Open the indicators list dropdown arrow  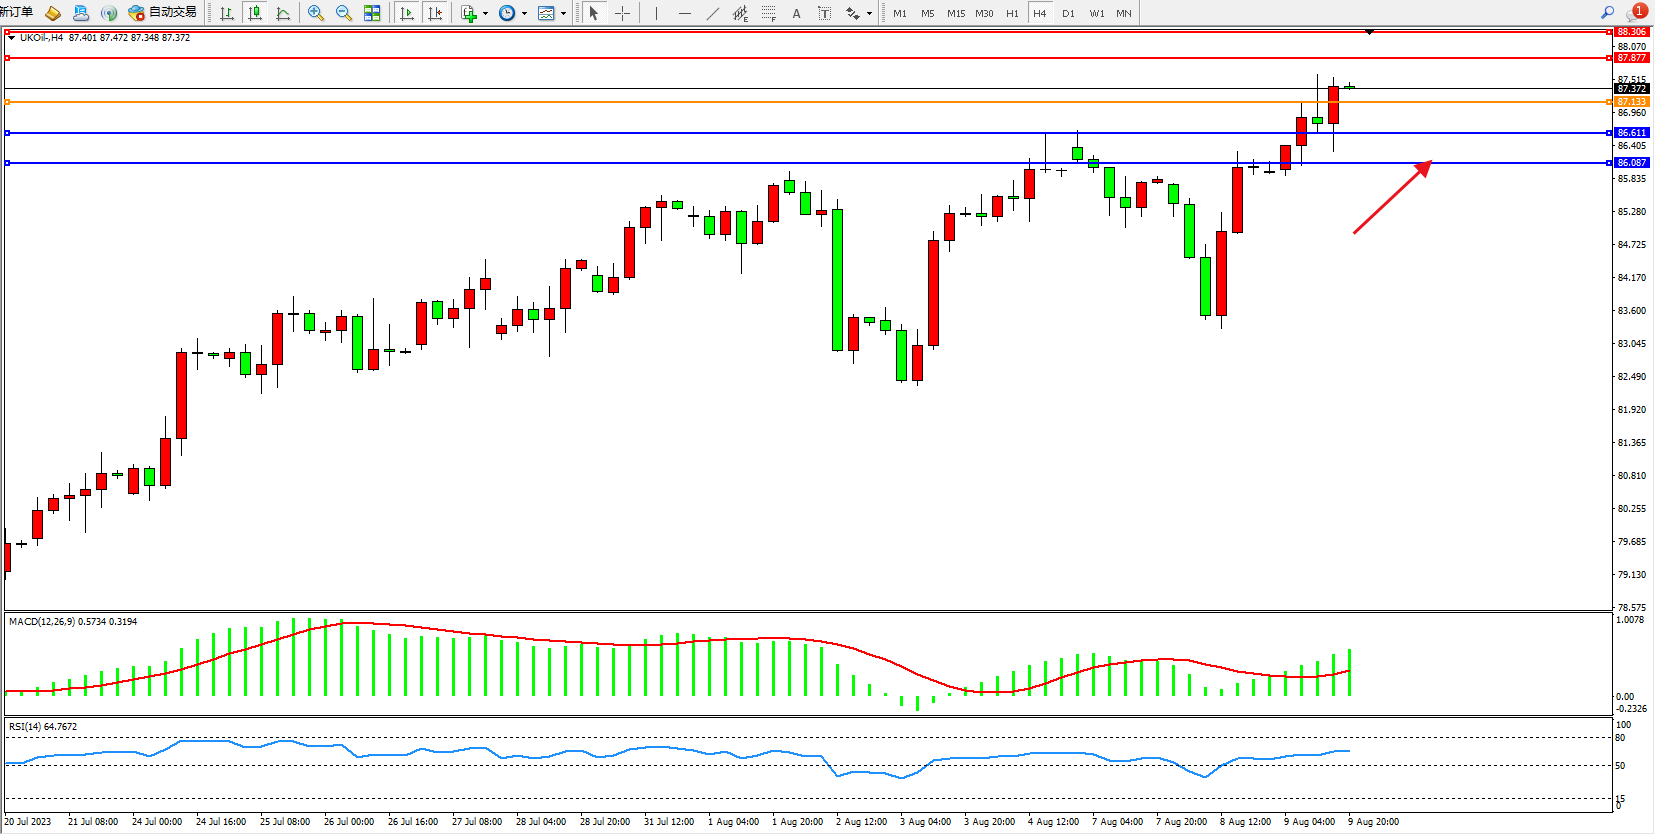pyautogui.click(x=486, y=14)
